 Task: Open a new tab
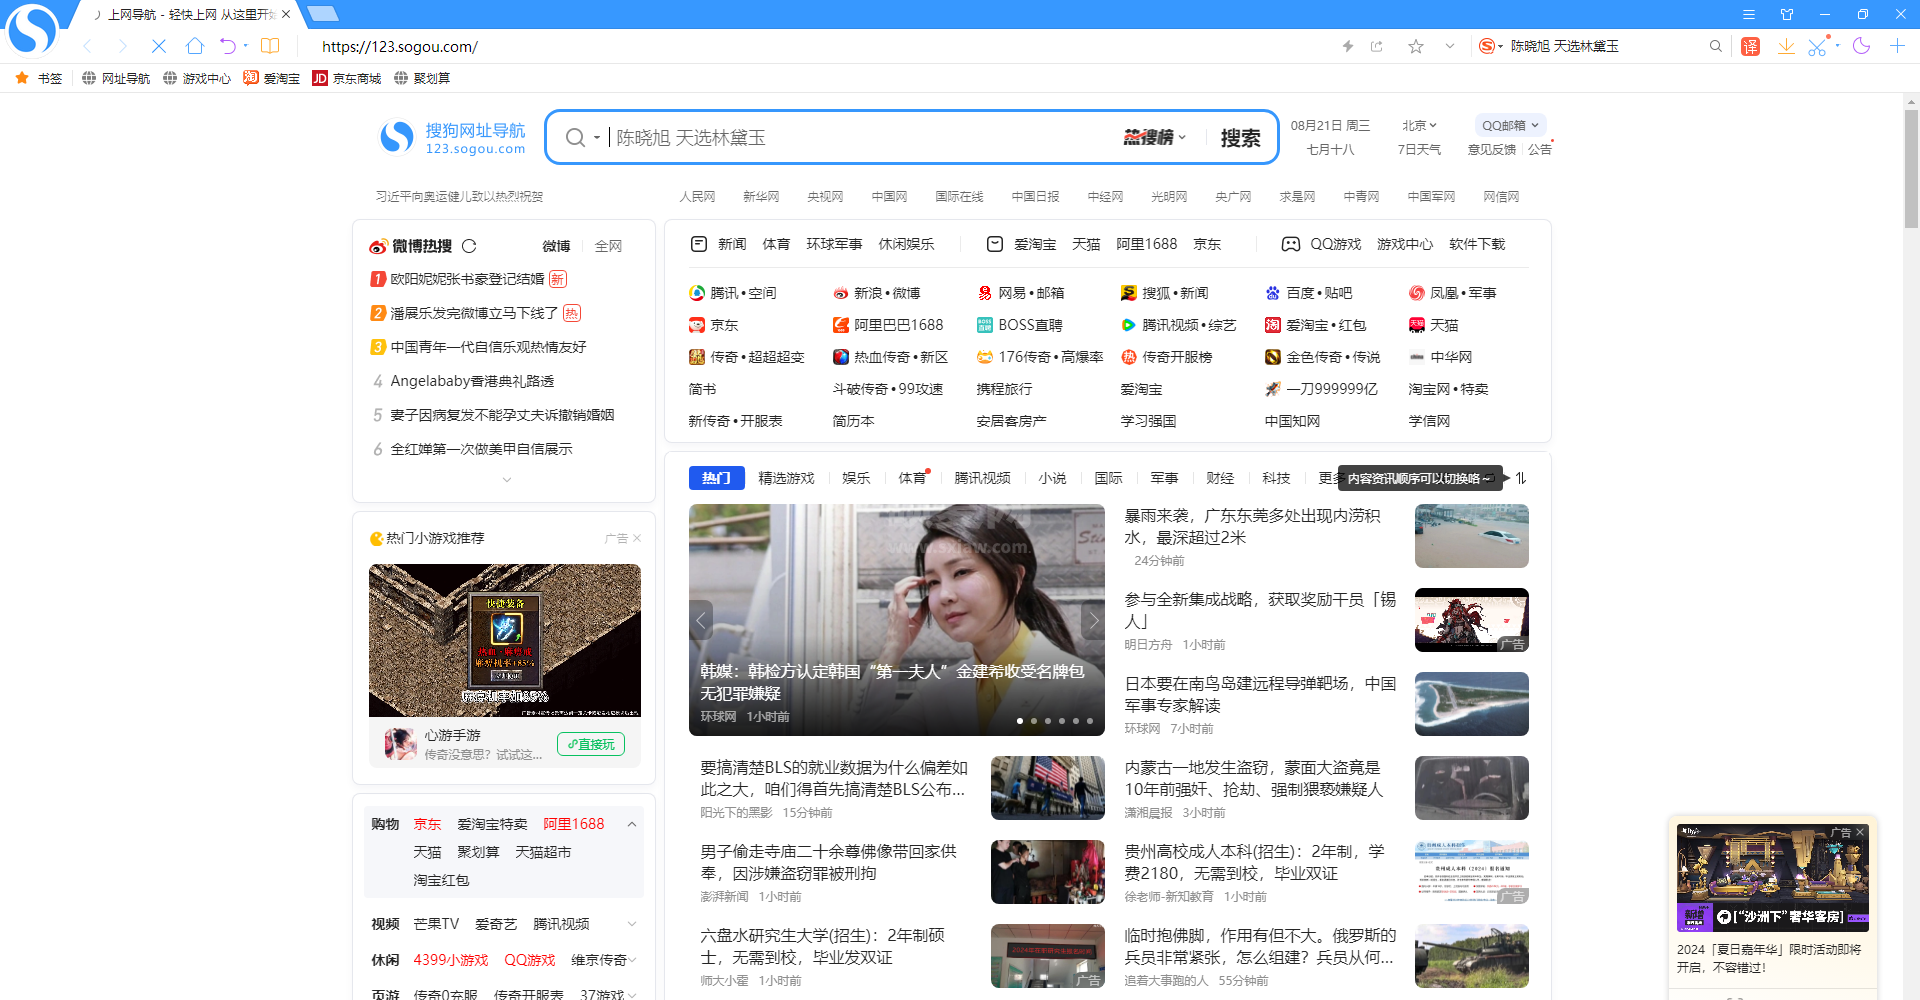click(322, 14)
